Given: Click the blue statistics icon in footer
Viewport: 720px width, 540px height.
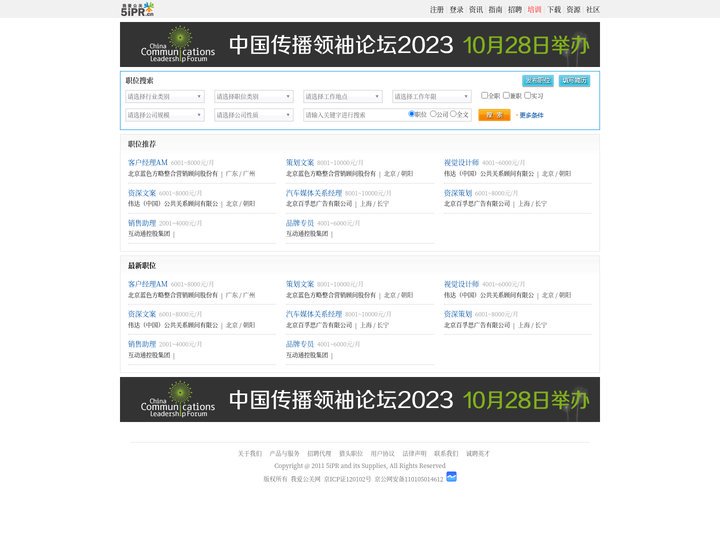Looking at the screenshot, I should pos(451,477).
